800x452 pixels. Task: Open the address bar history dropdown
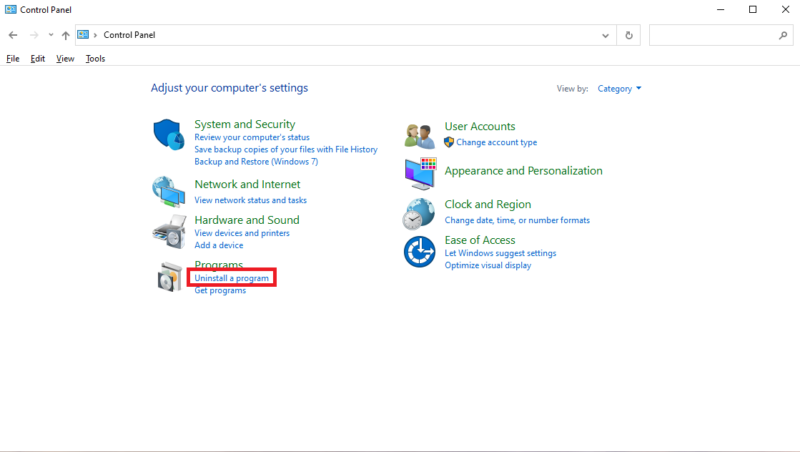coord(605,35)
